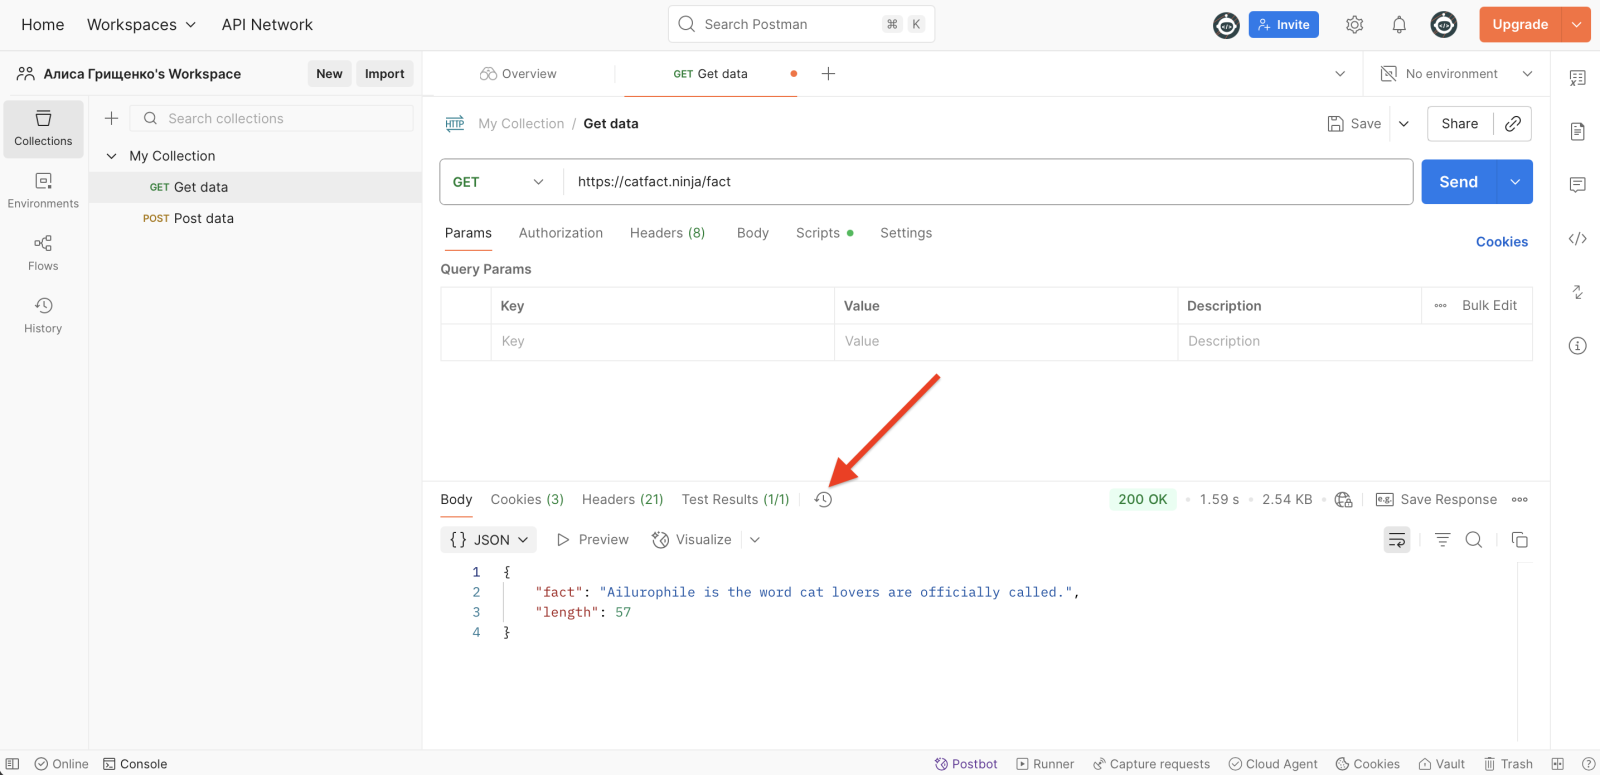The height and width of the screenshot is (775, 1600).
Task: Click the Invite button
Action: (x=1284, y=25)
